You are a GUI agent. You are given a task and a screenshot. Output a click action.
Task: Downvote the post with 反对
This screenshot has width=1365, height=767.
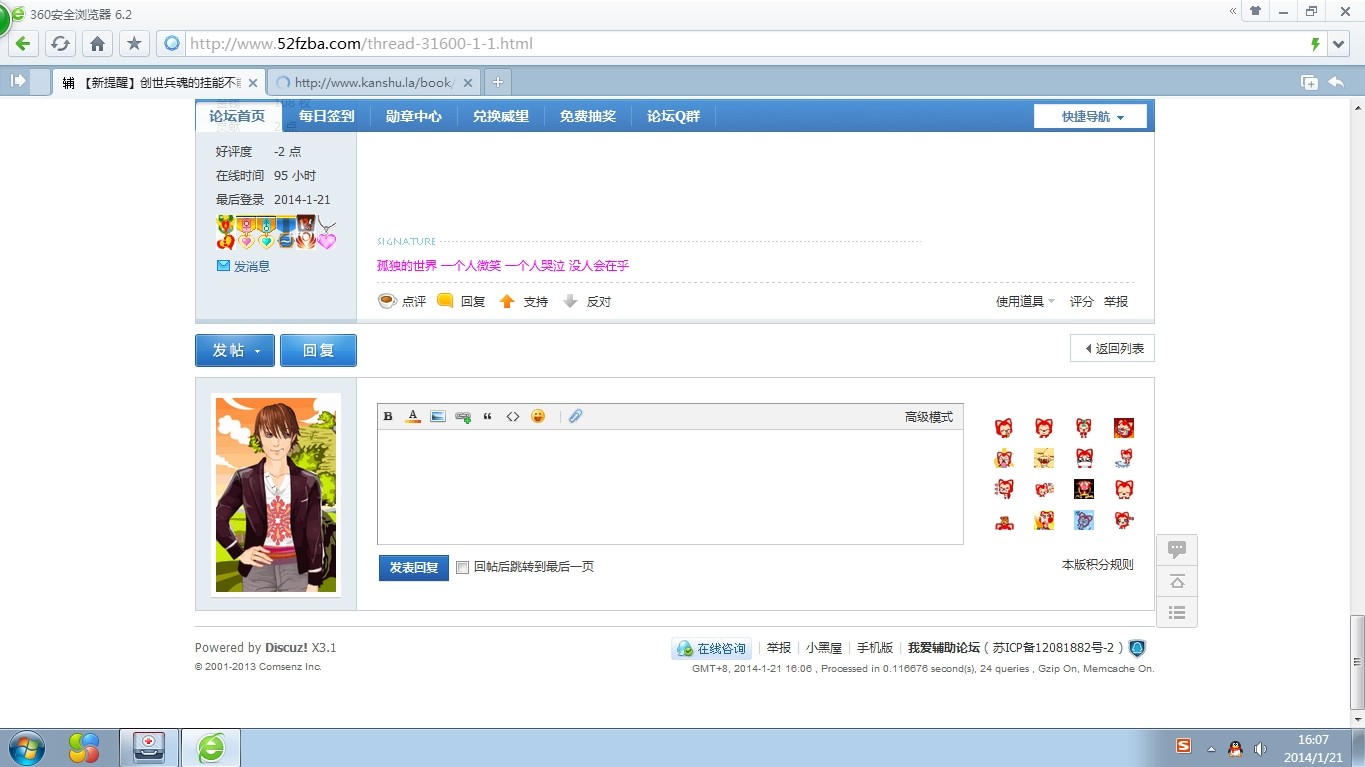tap(587, 301)
